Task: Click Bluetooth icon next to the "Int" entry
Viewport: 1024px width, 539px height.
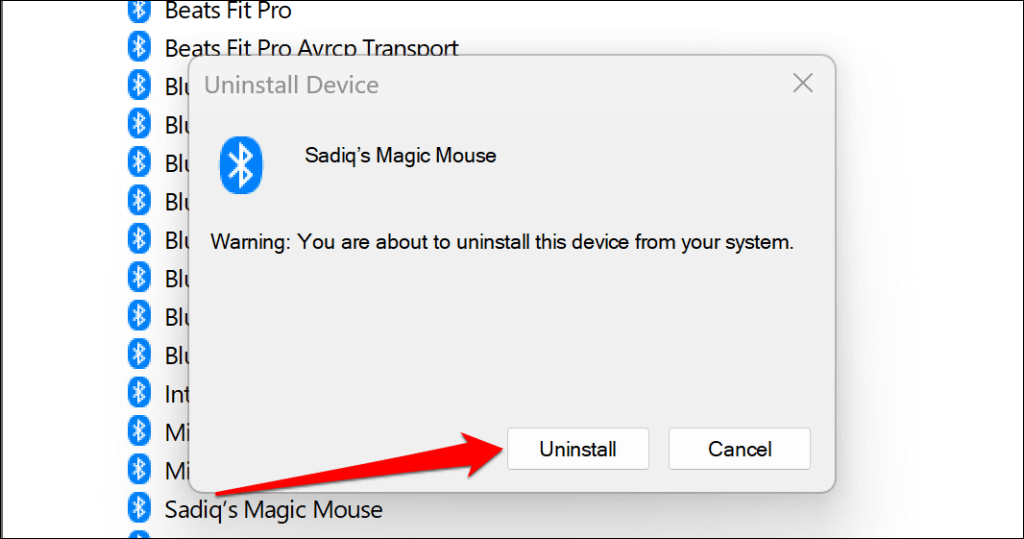Action: [139, 393]
